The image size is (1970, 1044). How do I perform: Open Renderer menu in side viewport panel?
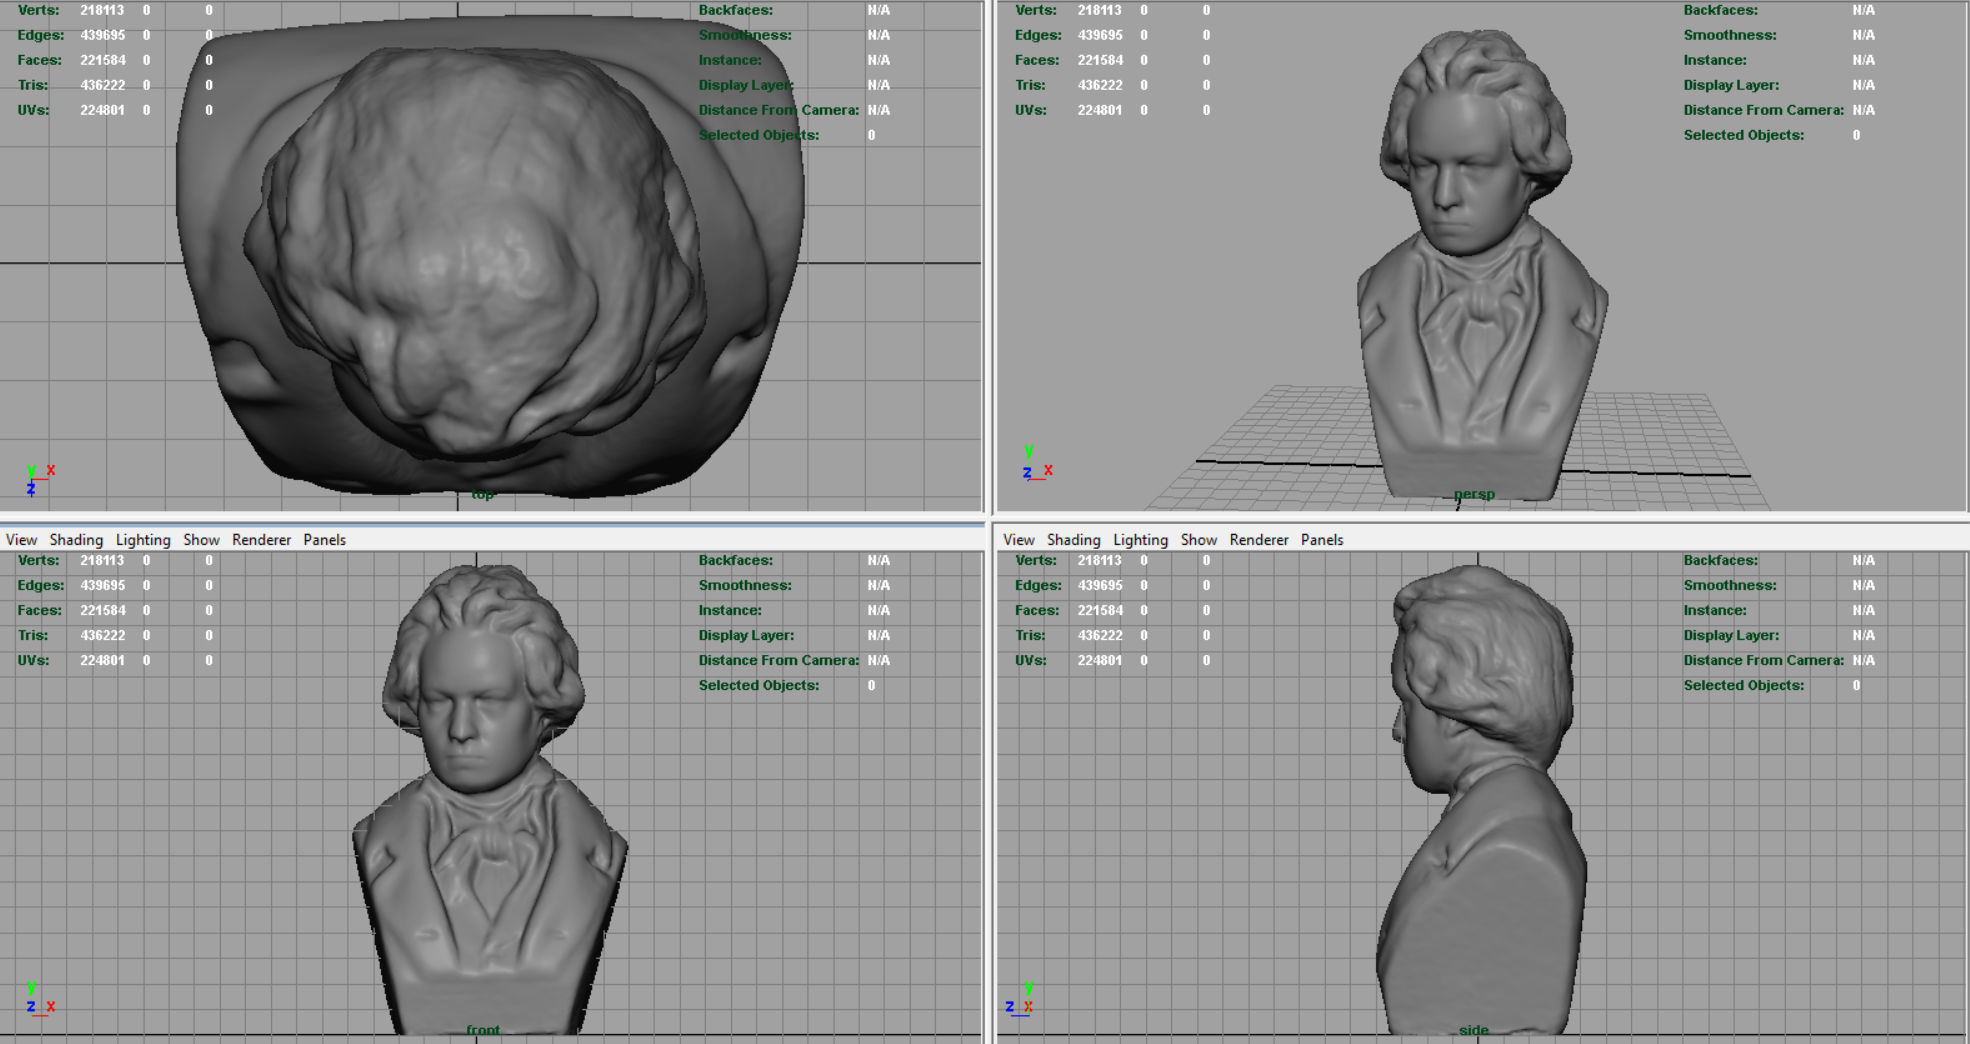1258,539
